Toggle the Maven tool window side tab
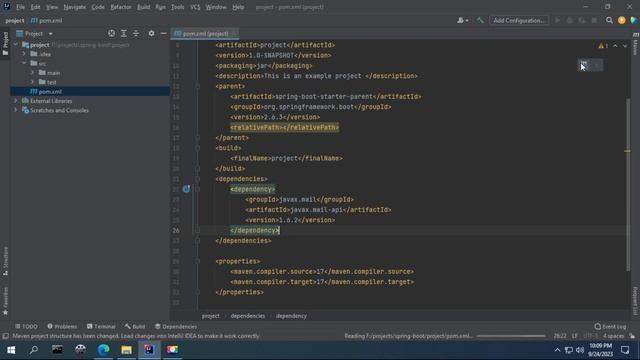640x360 pixels. (x=635, y=44)
